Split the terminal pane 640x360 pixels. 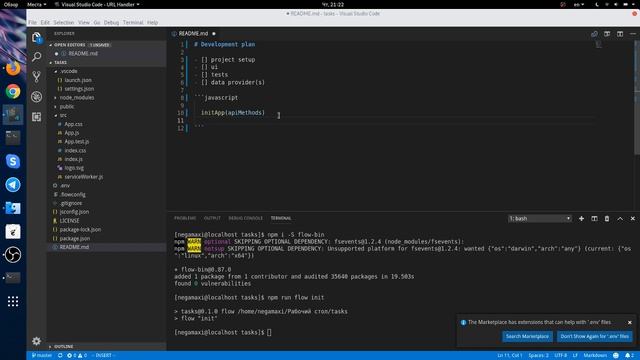click(594, 218)
